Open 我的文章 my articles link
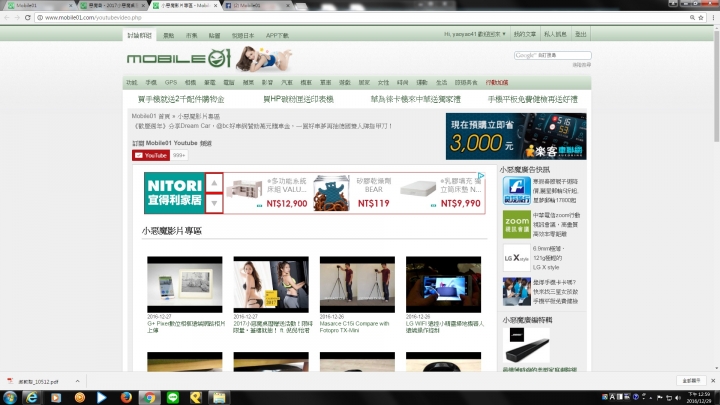The width and height of the screenshot is (720, 405). pos(524,34)
